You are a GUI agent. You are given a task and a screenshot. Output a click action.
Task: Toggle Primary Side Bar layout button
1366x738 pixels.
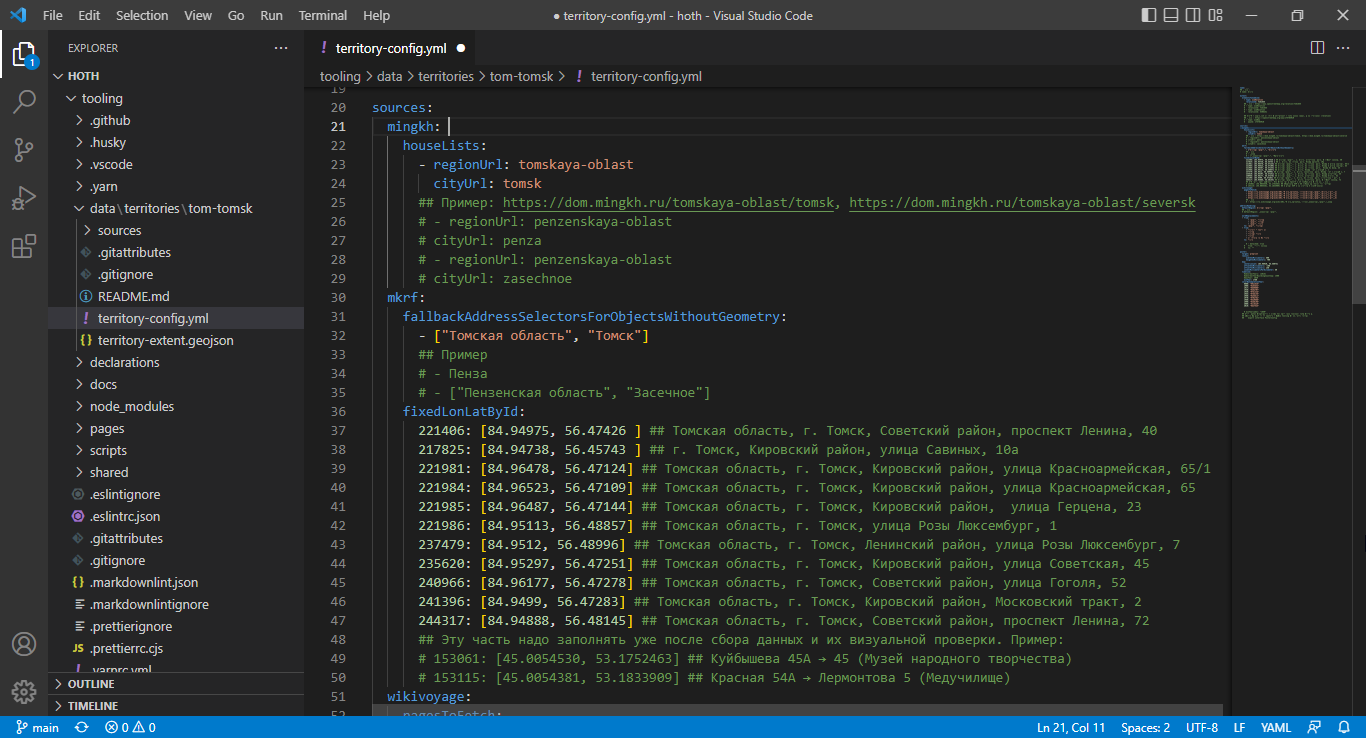coord(1150,15)
